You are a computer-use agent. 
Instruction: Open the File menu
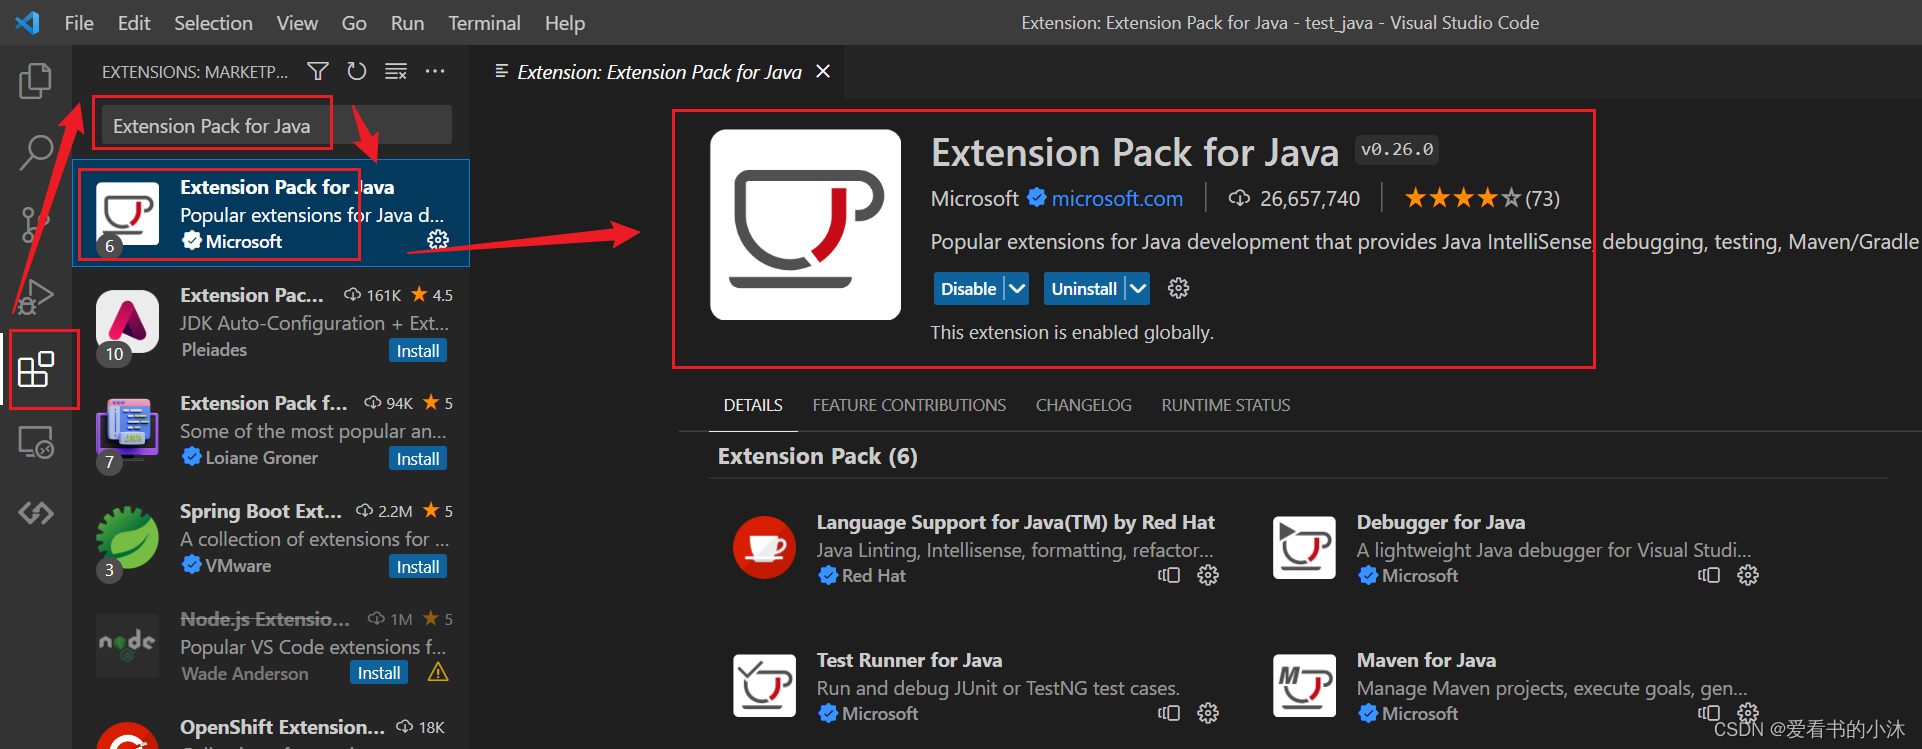coord(79,23)
